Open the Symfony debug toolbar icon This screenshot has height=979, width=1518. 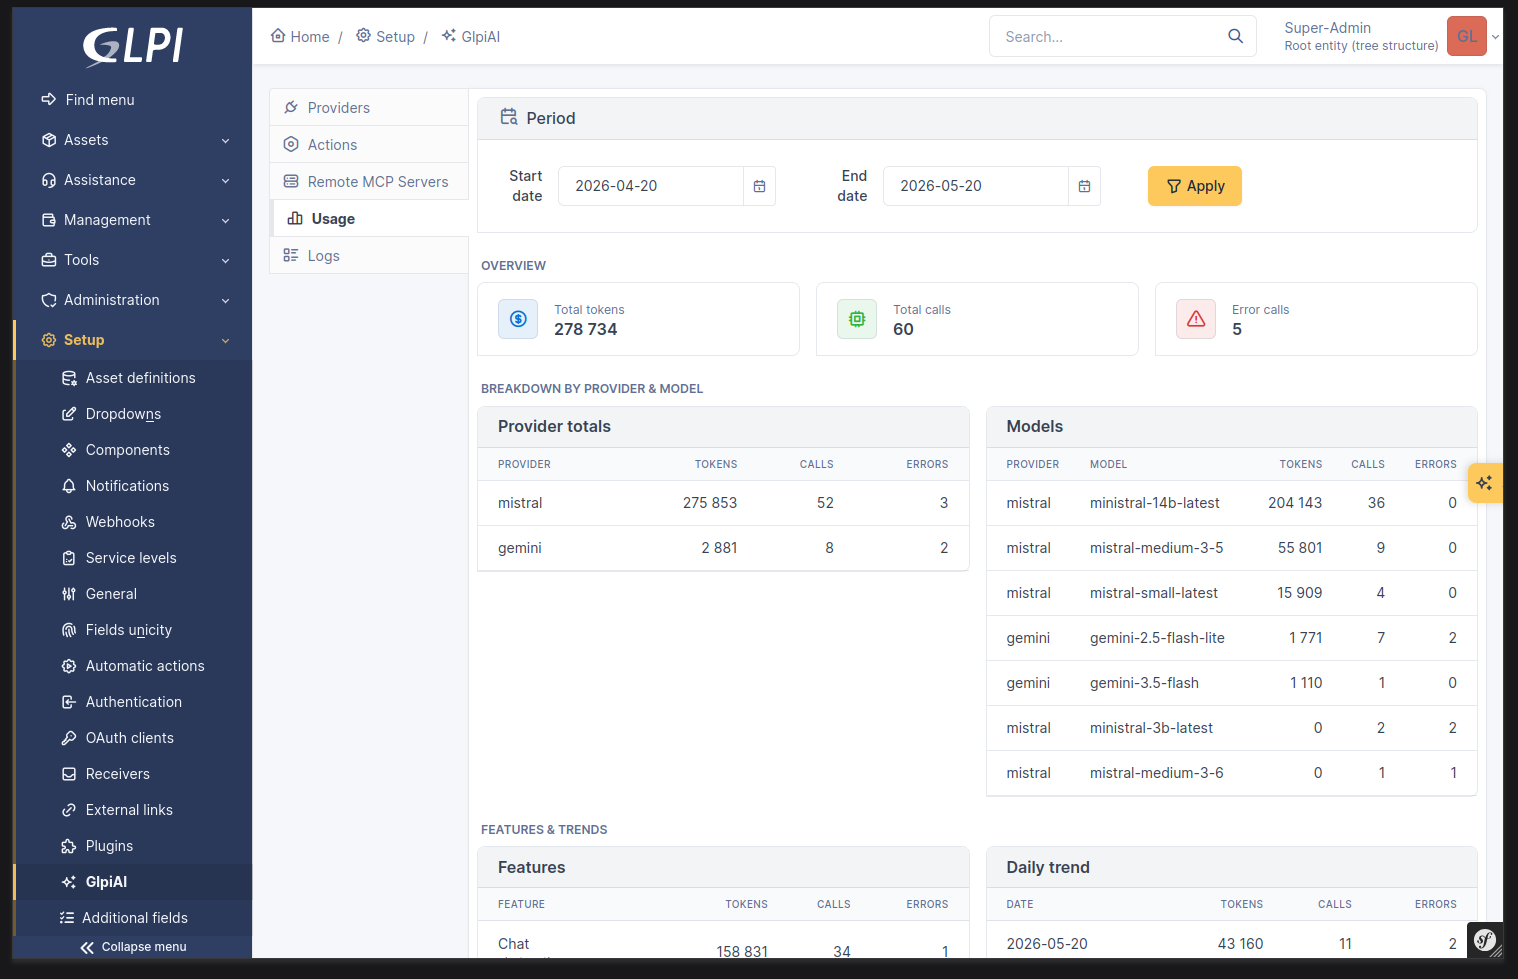pyautogui.click(x=1485, y=940)
